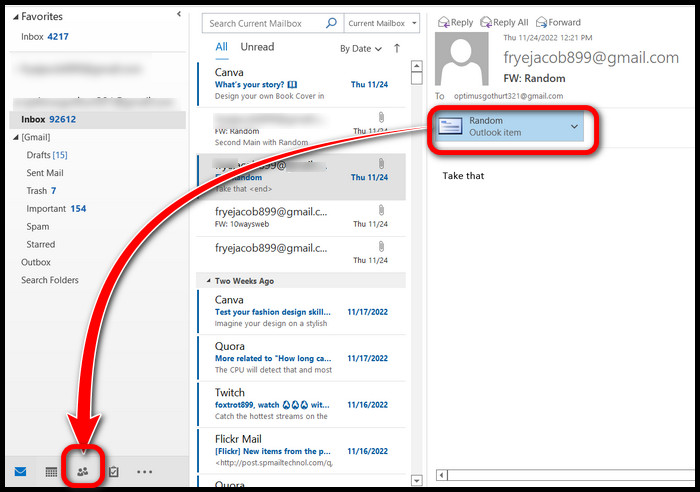Open the Tasks view icon
Image resolution: width=700 pixels, height=492 pixels.
(114, 471)
